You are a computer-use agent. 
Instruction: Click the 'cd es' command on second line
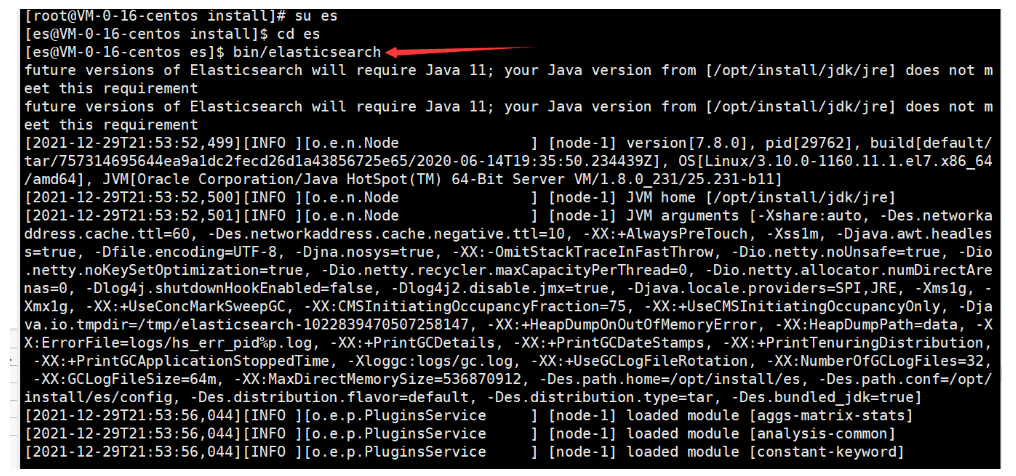295,34
